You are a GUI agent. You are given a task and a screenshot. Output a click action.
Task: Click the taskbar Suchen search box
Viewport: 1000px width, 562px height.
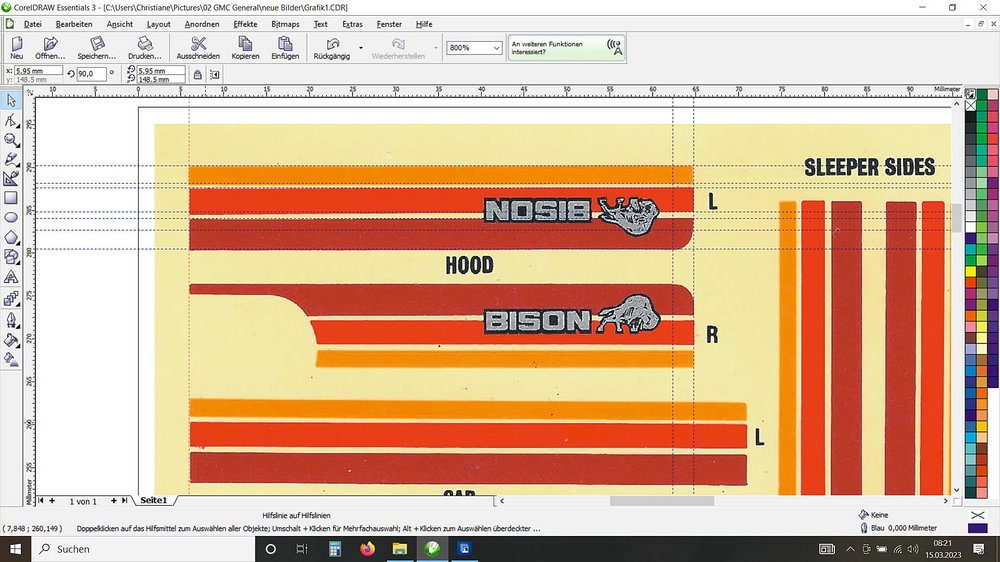point(143,549)
